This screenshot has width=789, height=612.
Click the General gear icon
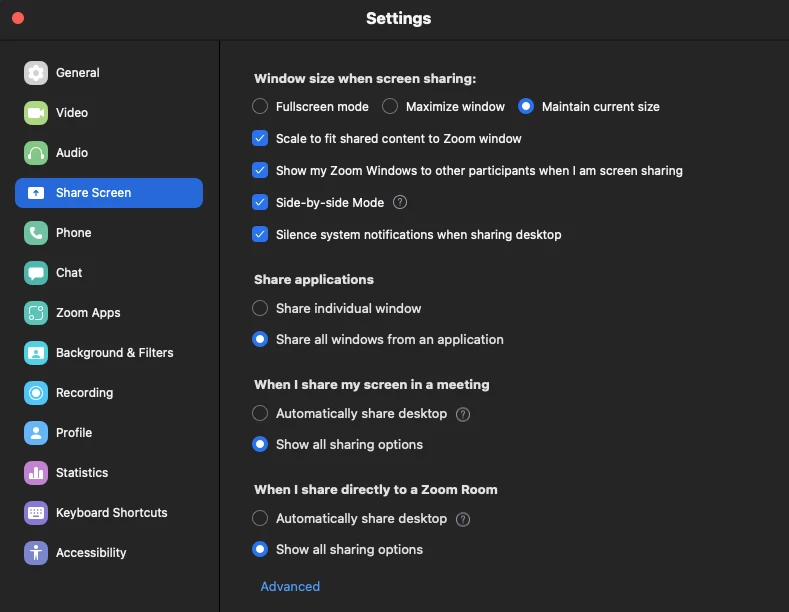tap(36, 73)
